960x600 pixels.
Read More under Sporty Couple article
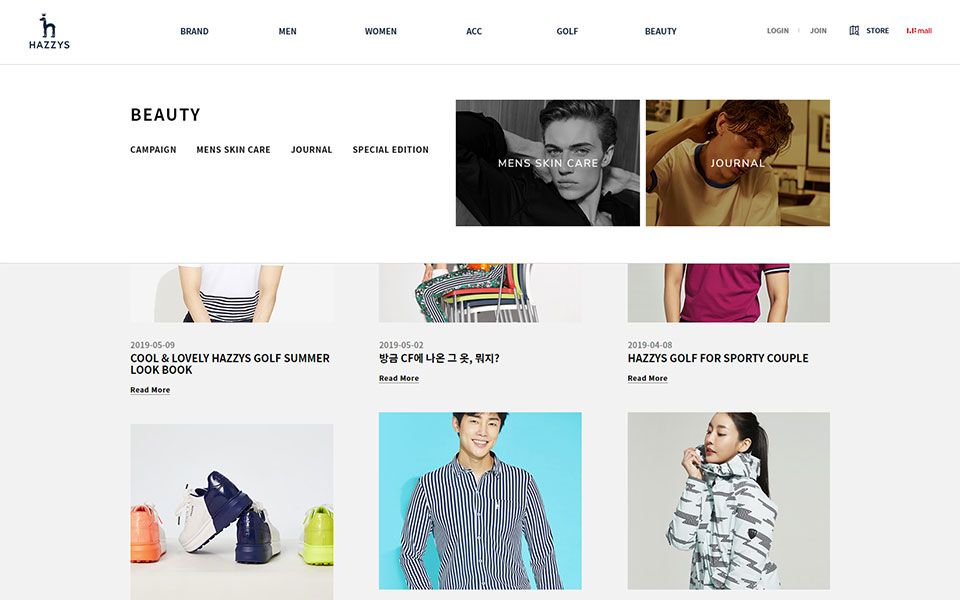click(x=647, y=378)
